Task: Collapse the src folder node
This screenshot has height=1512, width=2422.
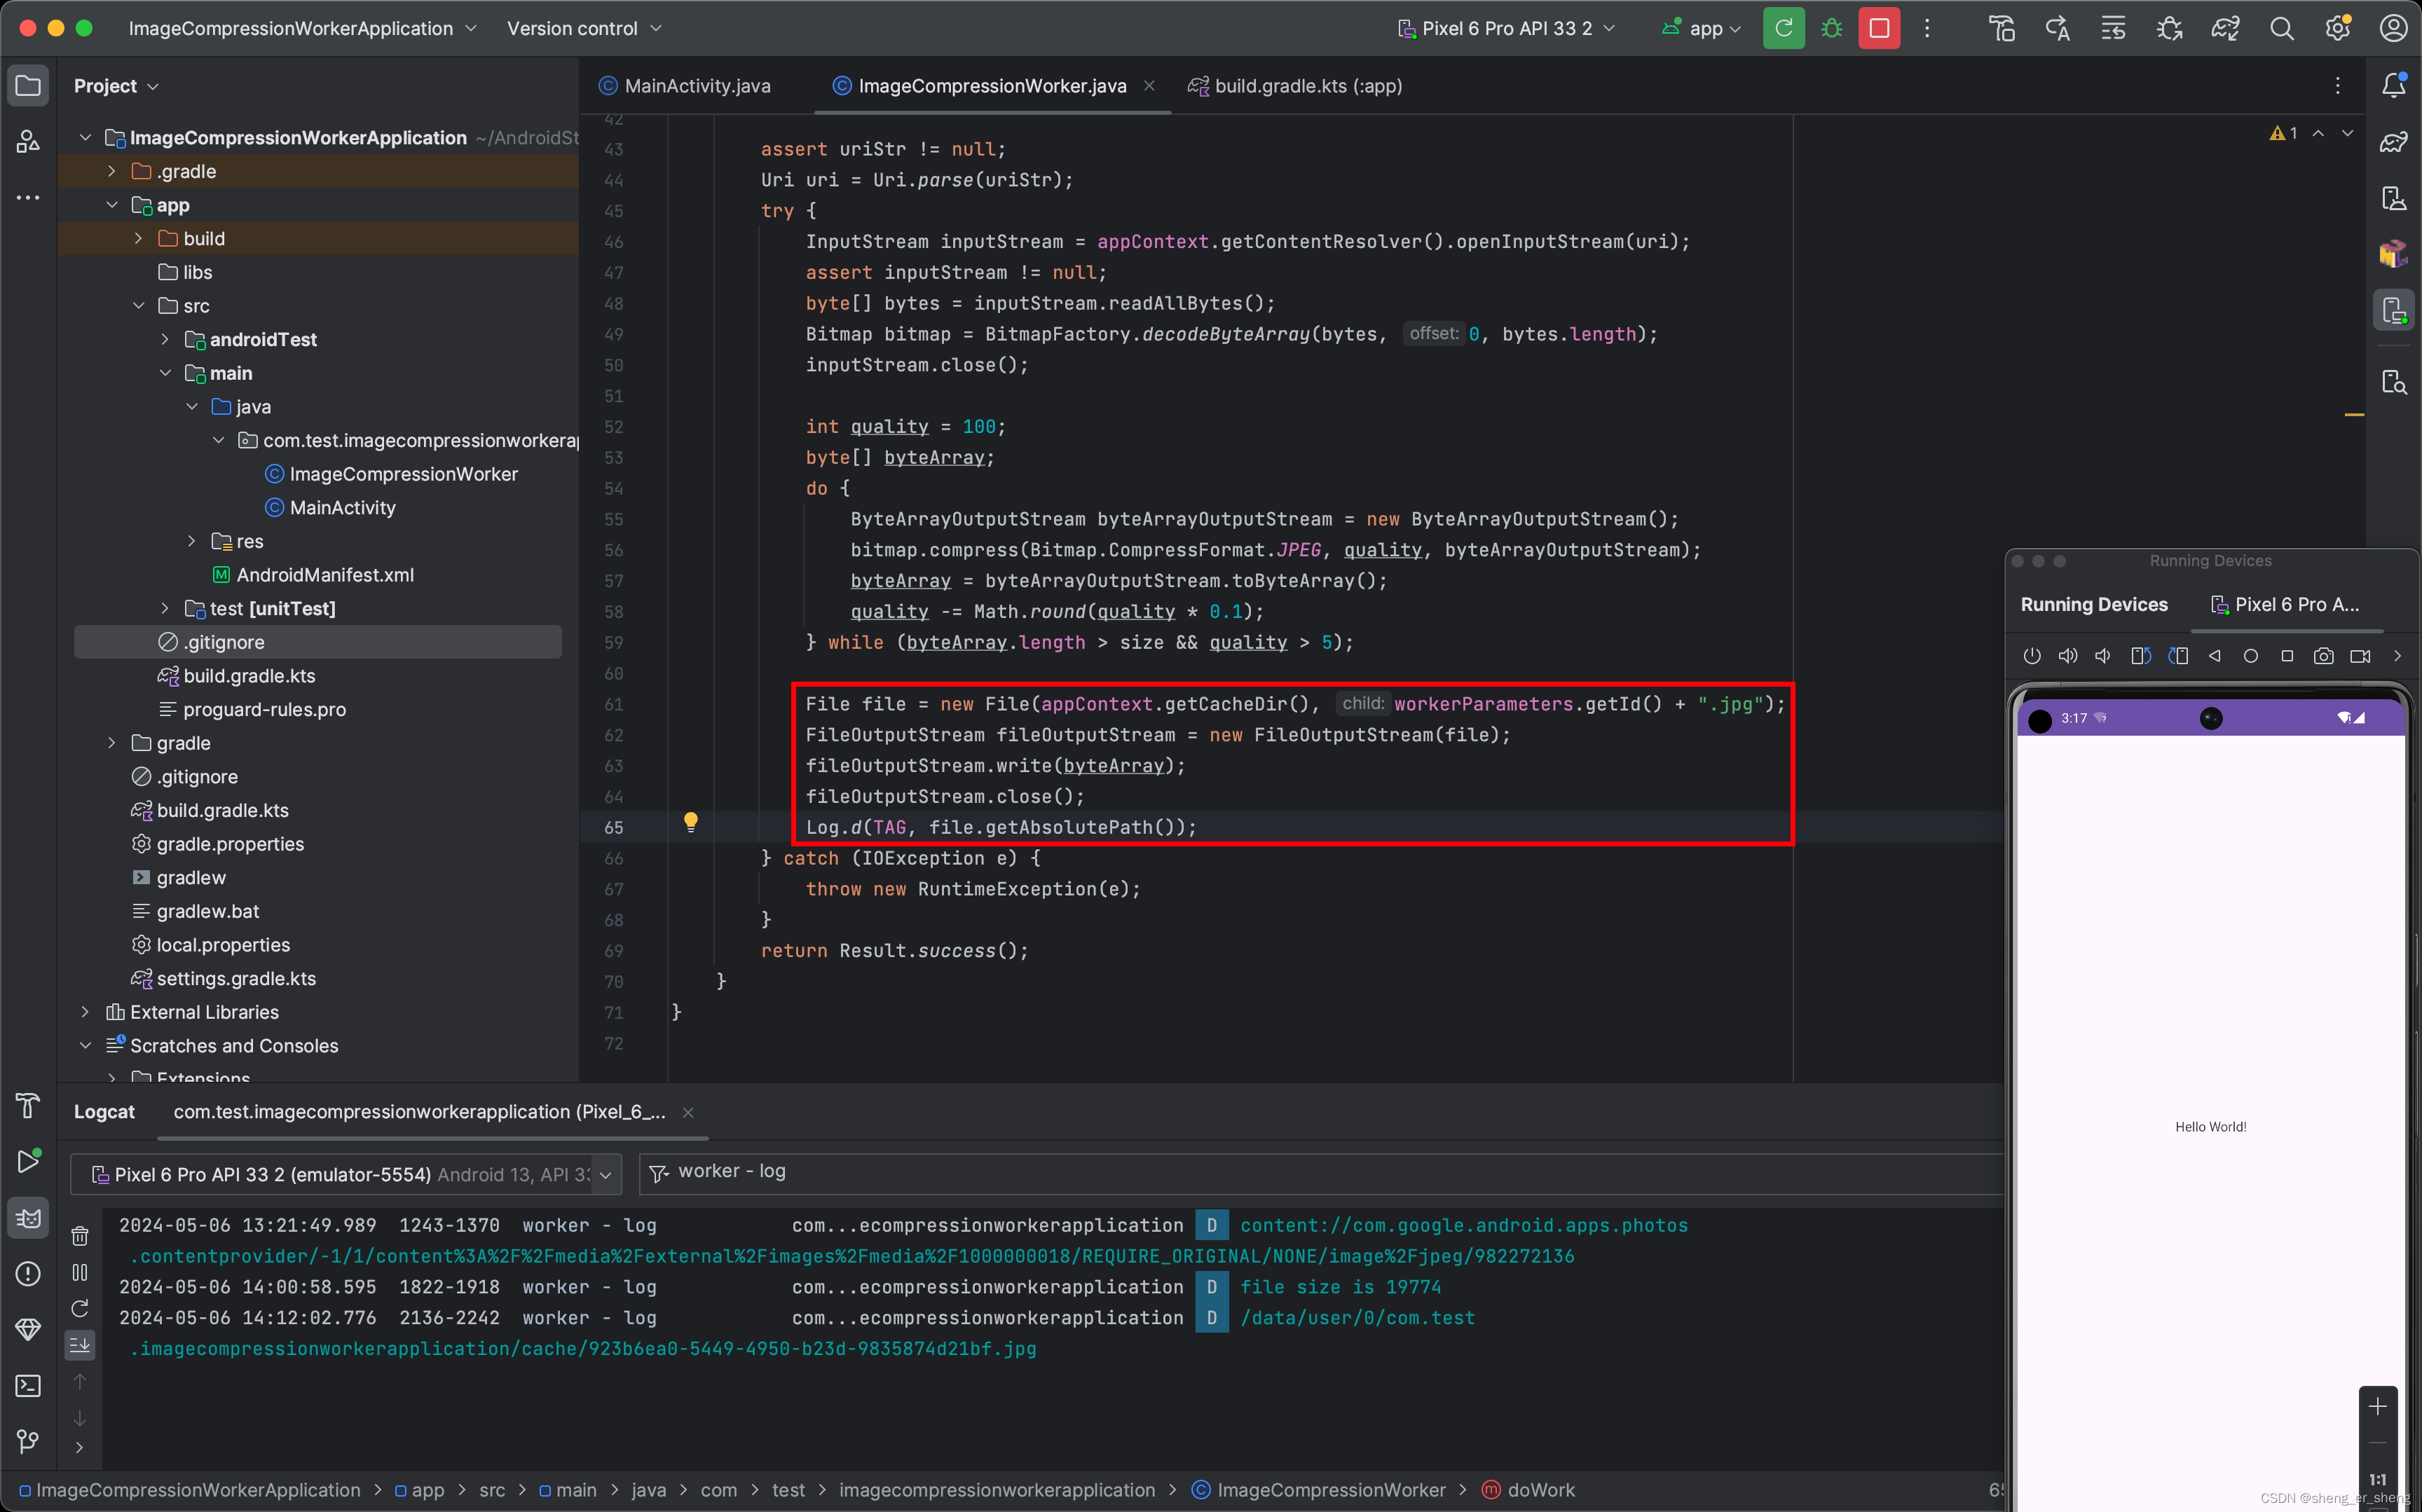Action: pos(138,306)
